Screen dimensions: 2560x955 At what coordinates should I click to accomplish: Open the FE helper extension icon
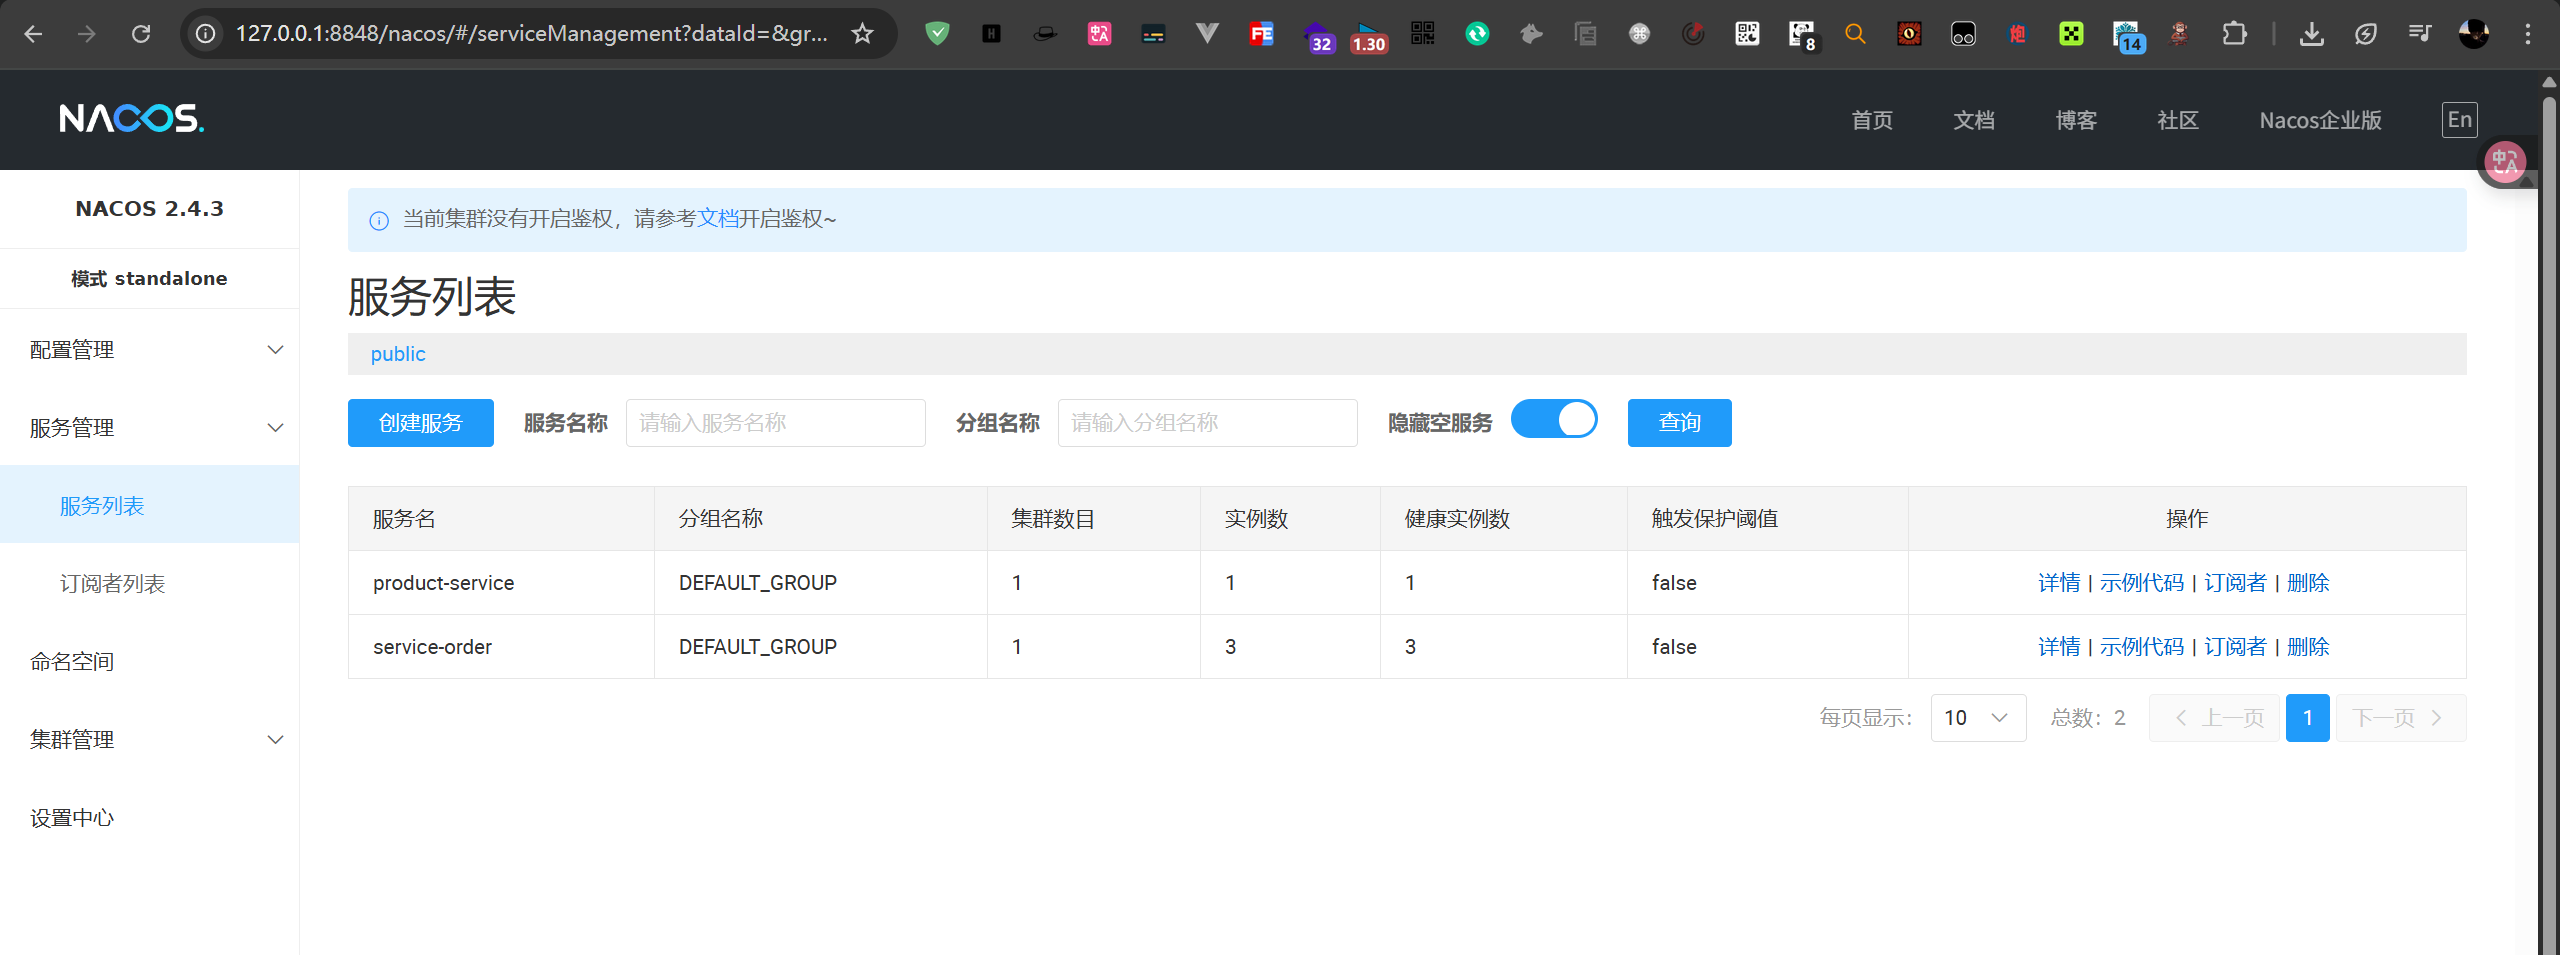(x=1261, y=34)
